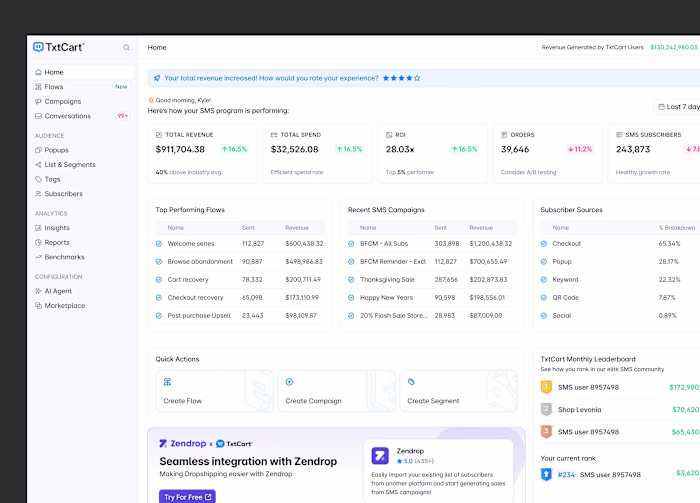Click the Try For Free button

pos(187,497)
